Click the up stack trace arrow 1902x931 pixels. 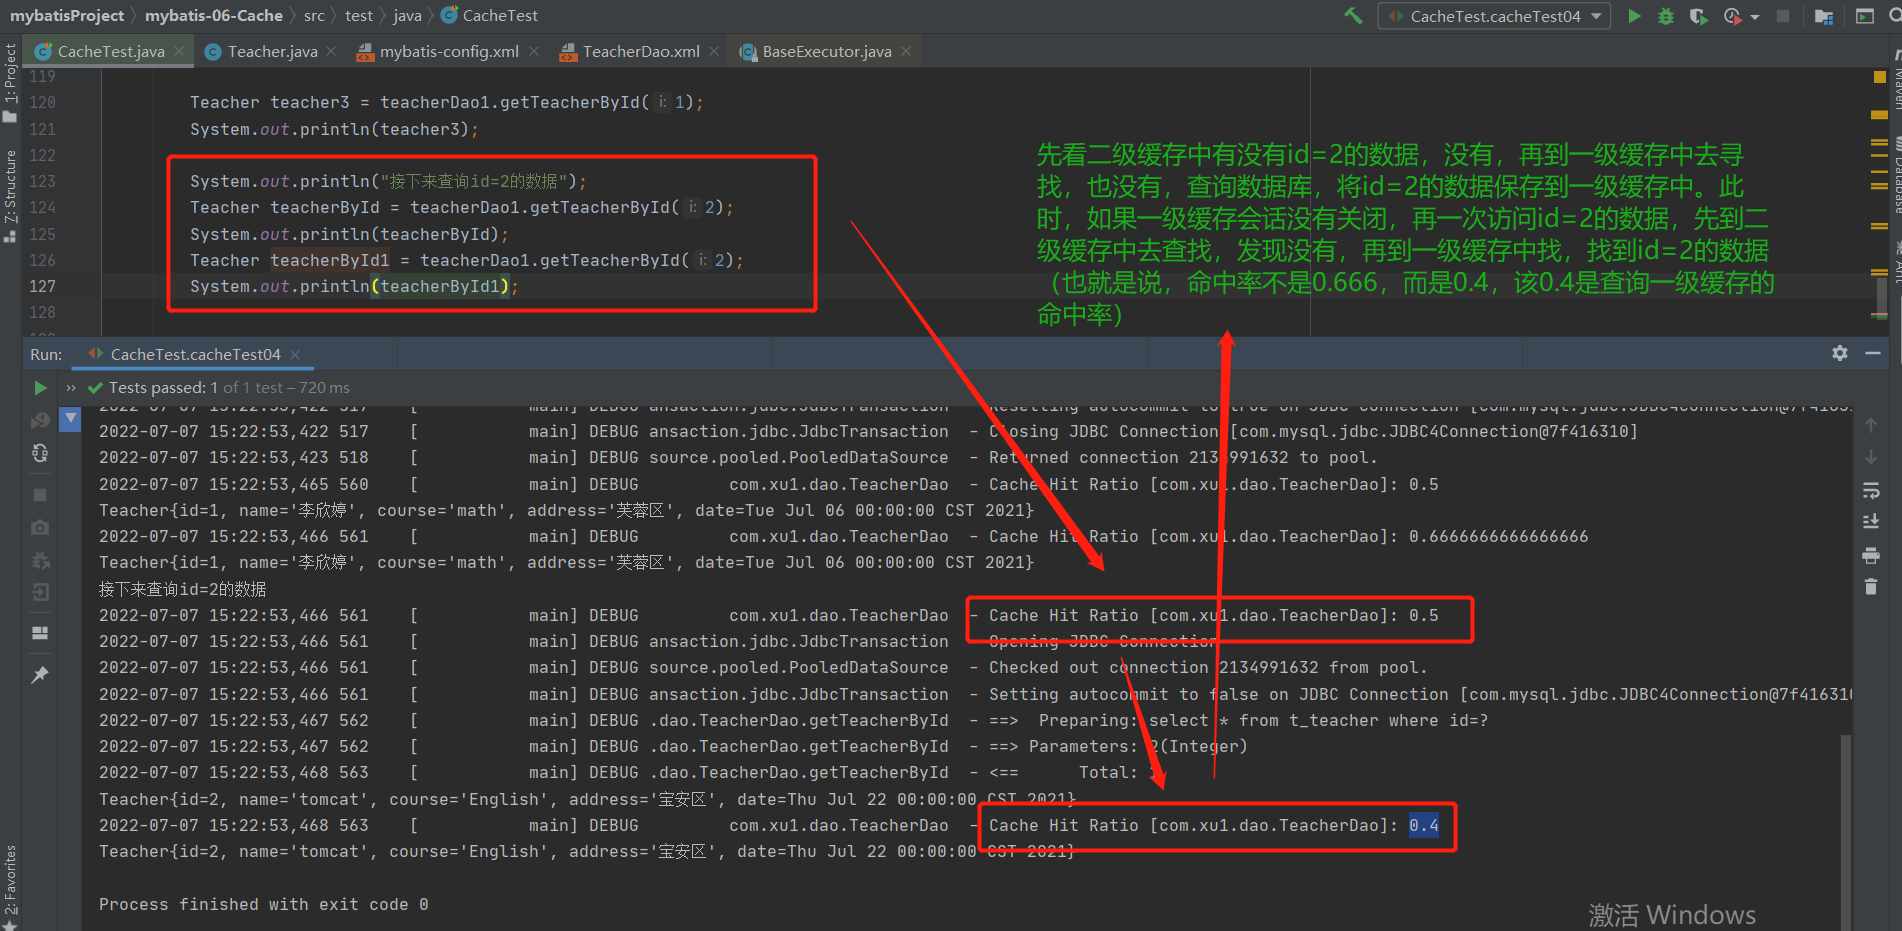coord(1871,425)
